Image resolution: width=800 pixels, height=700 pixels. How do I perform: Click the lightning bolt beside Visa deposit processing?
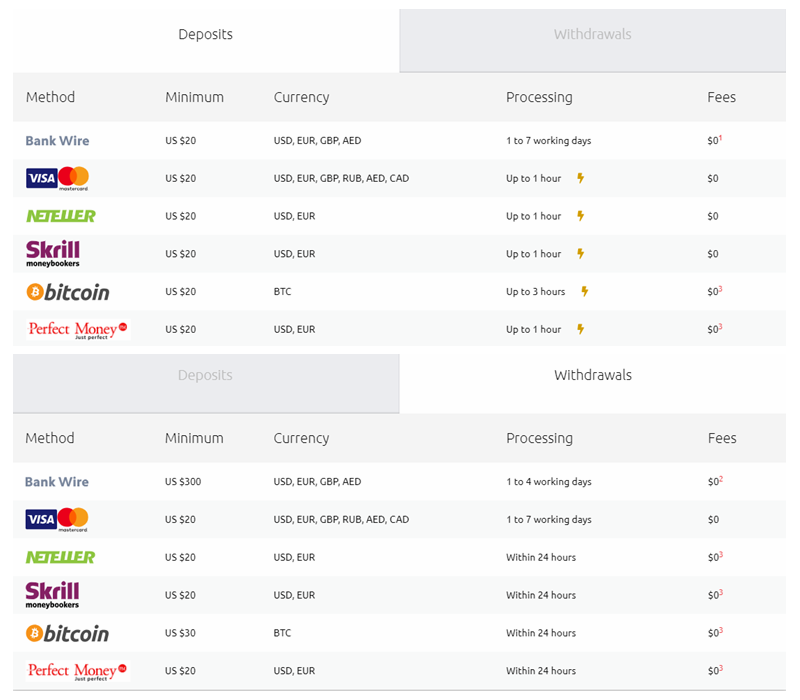pyautogui.click(x=580, y=178)
